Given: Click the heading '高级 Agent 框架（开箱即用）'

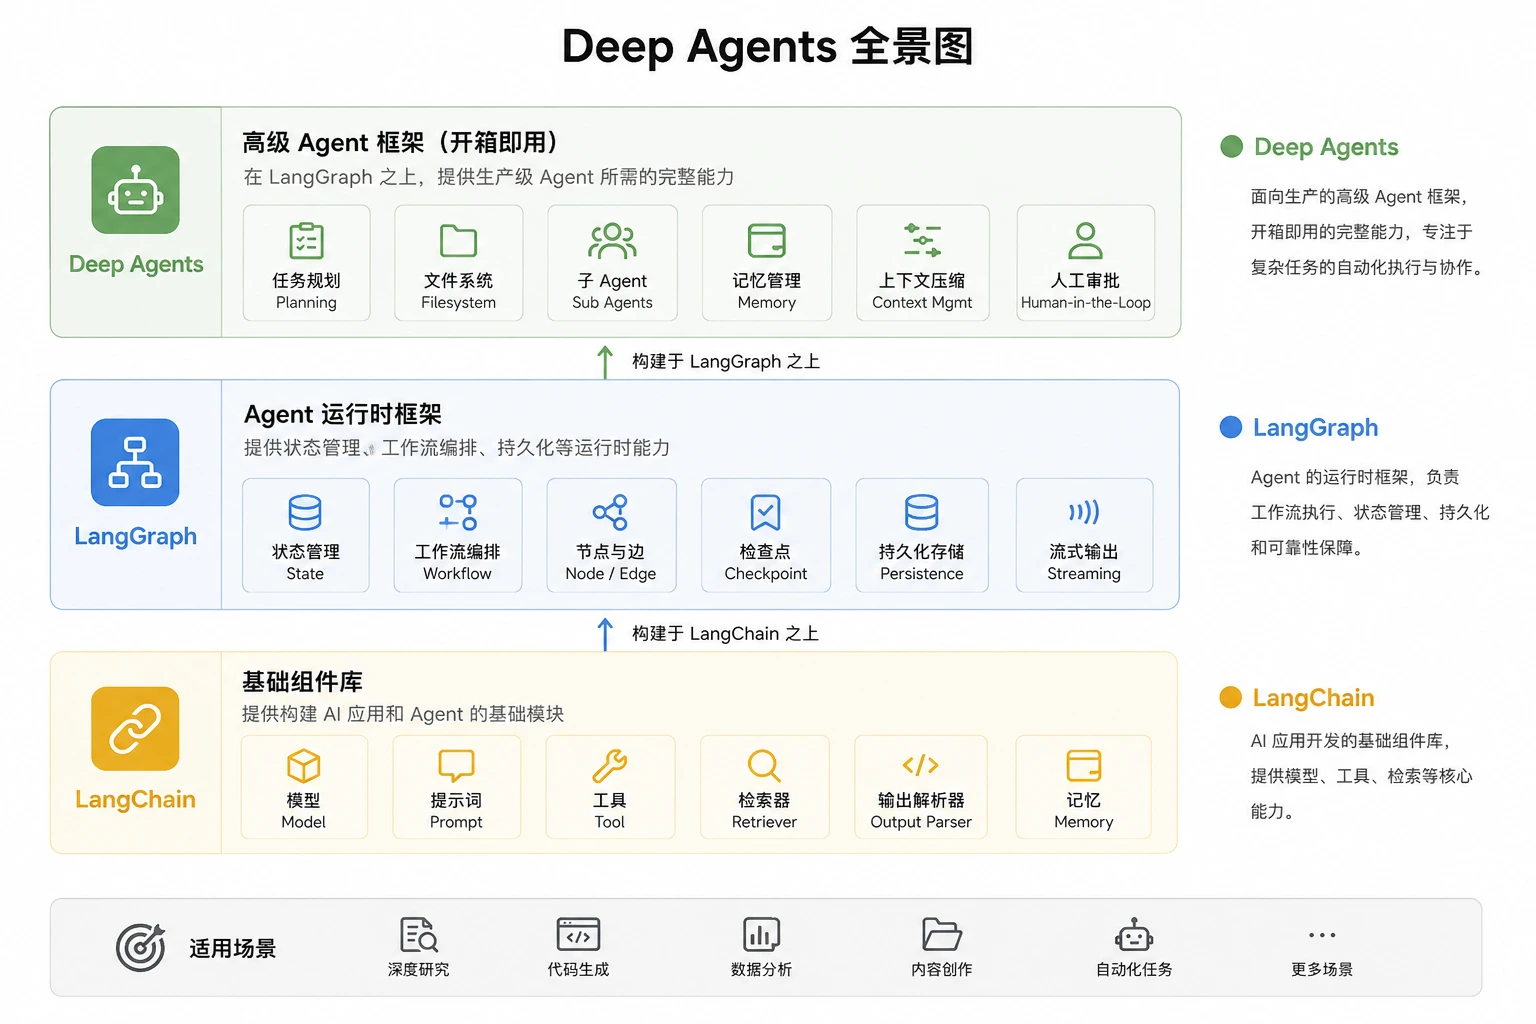Looking at the screenshot, I should point(401,142).
